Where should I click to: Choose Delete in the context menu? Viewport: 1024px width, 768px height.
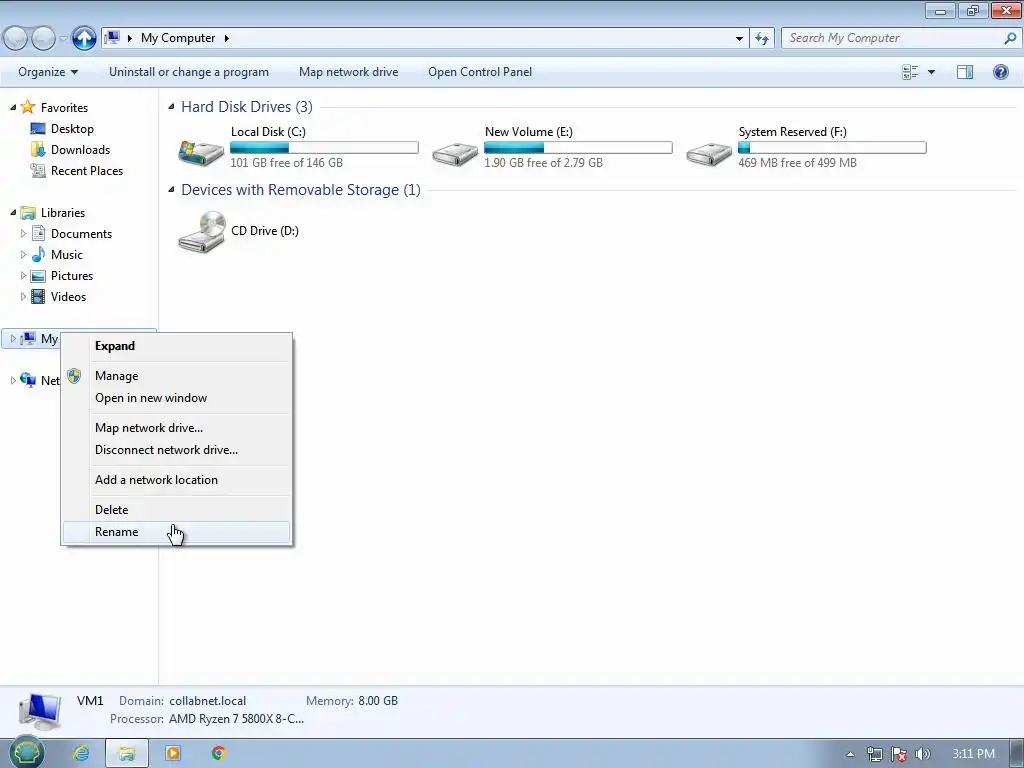point(176,510)
